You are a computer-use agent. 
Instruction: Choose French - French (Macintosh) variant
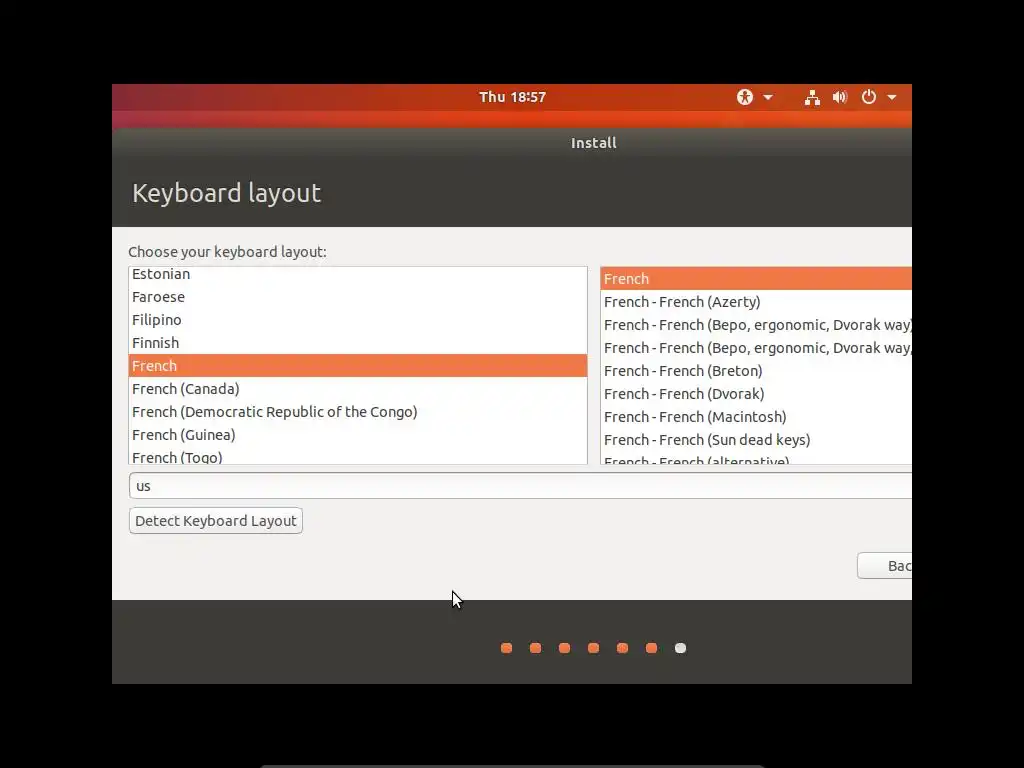[x=756, y=417]
